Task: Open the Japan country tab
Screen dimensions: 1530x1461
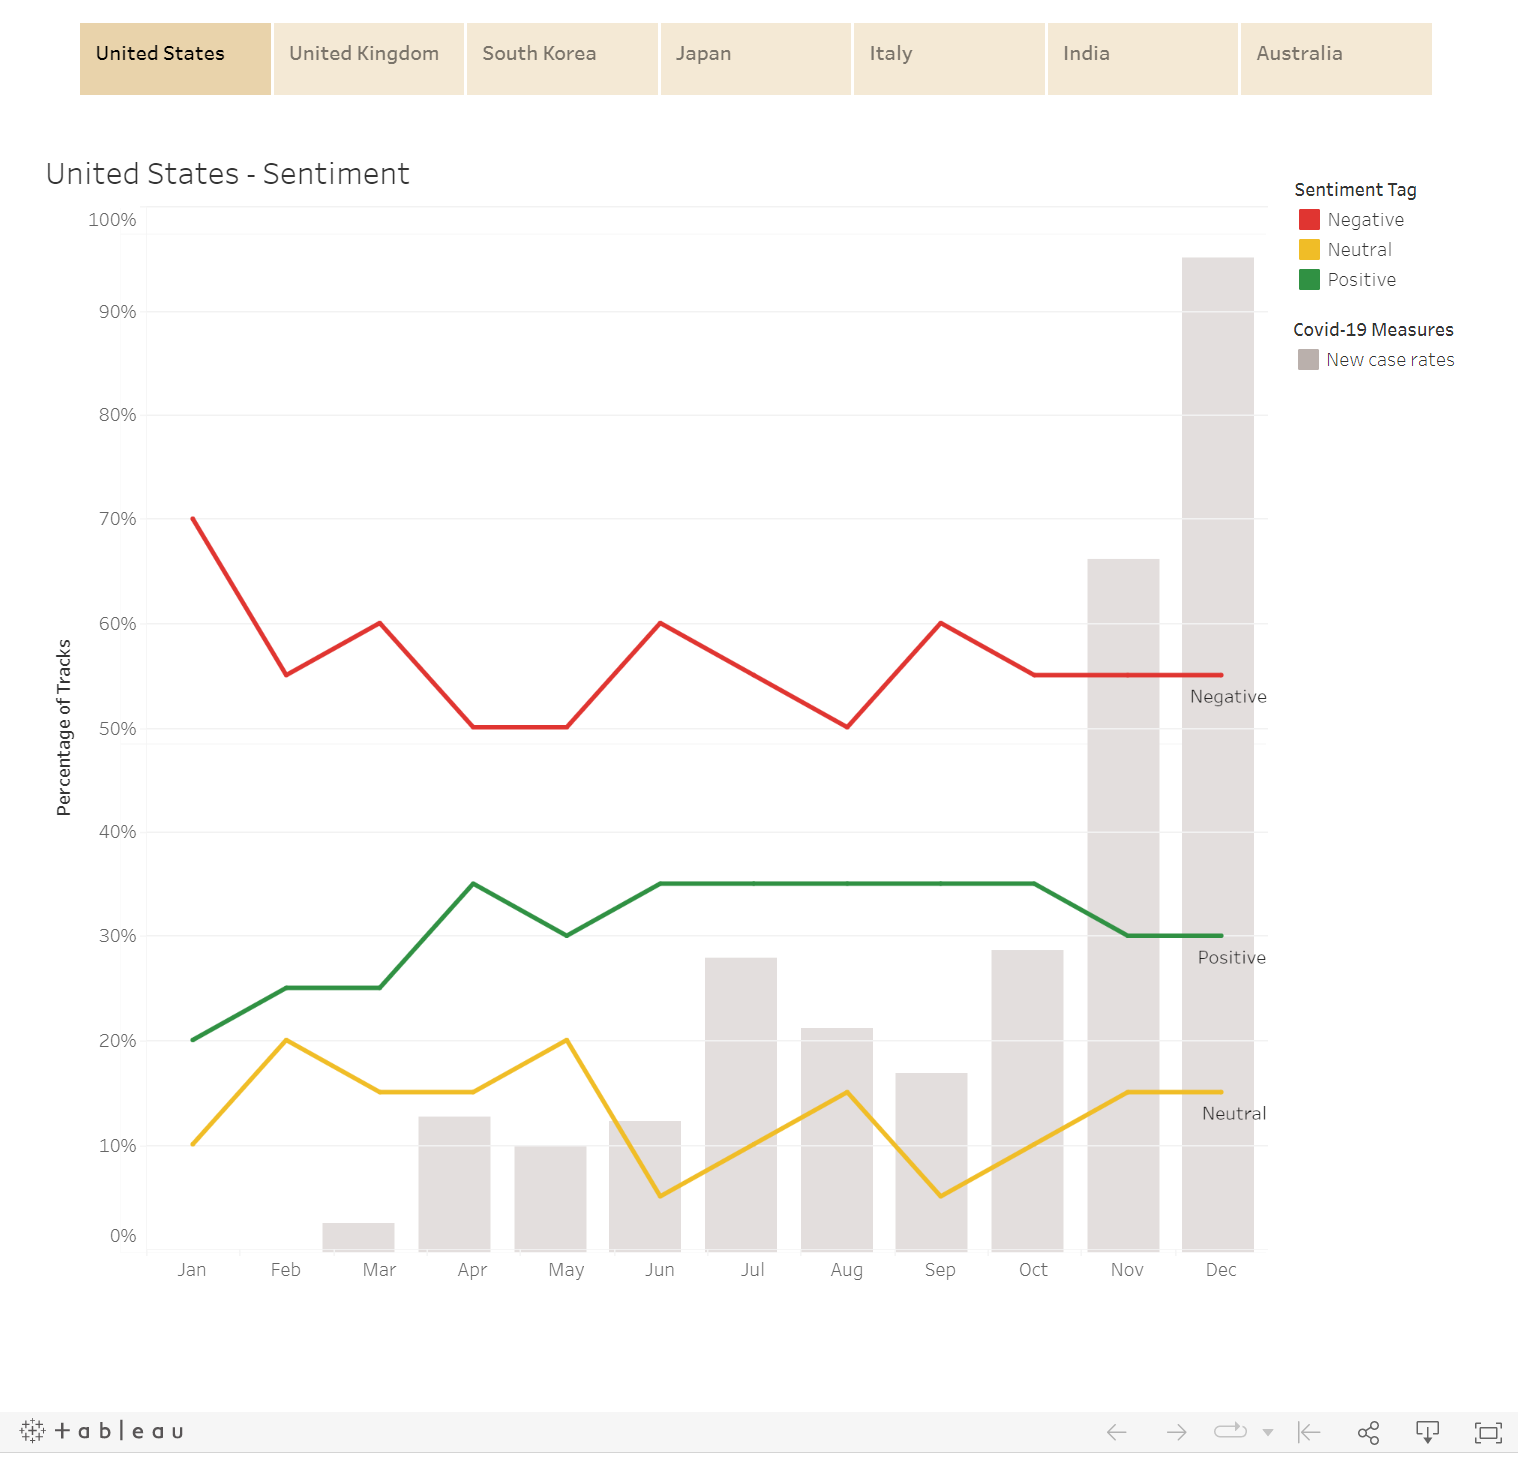Action: (x=704, y=53)
